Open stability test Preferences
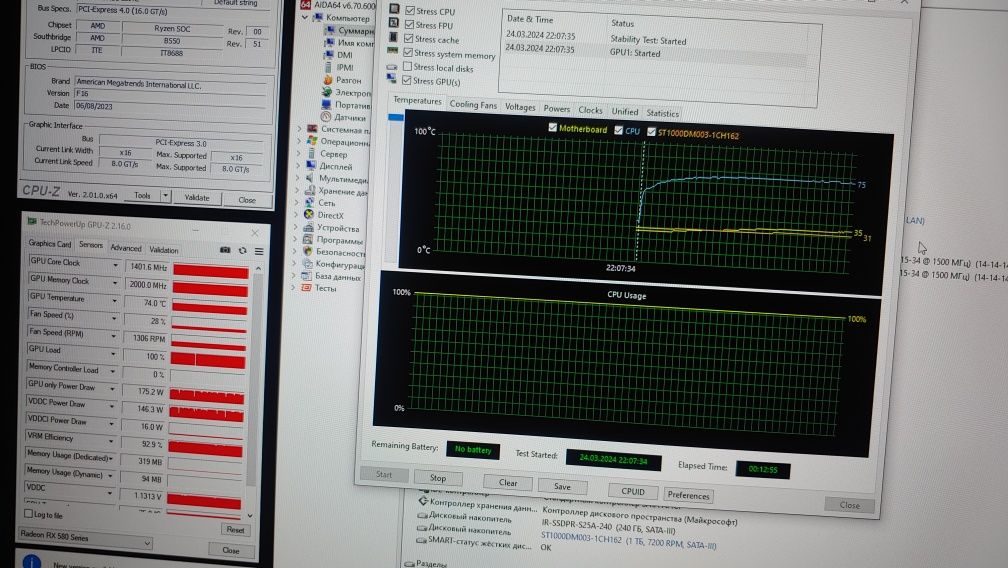Image resolution: width=1008 pixels, height=568 pixels. [x=688, y=495]
